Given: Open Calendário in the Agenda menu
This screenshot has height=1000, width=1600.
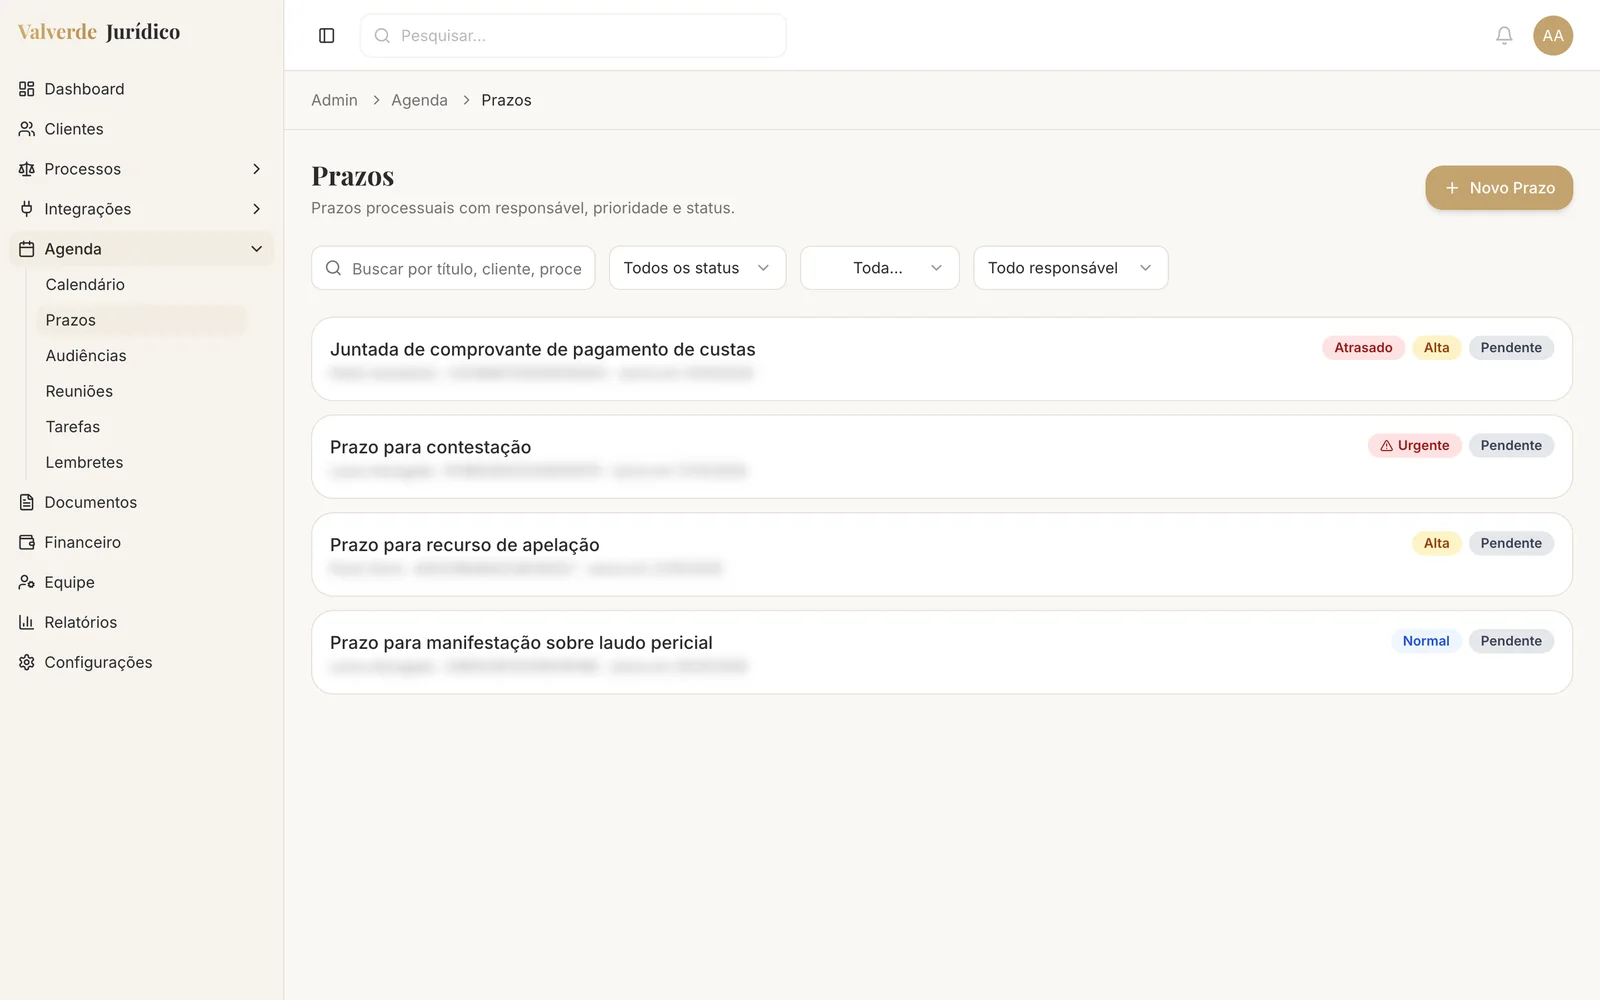Looking at the screenshot, I should click(x=141, y=285).
